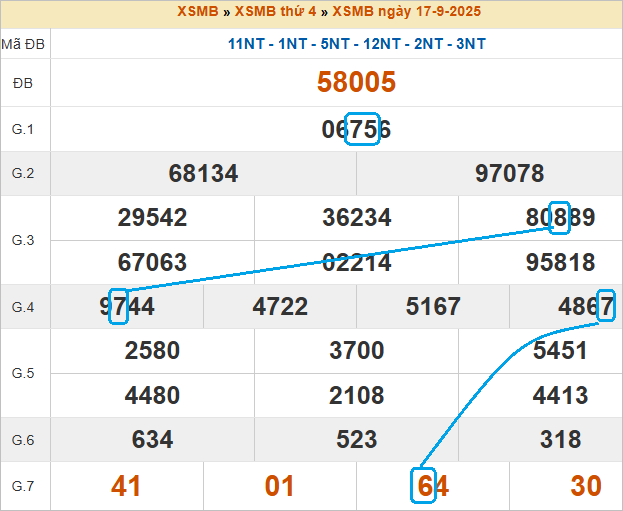
Task: Click the highlighted digit 7 in 4867
Action: 605,307
